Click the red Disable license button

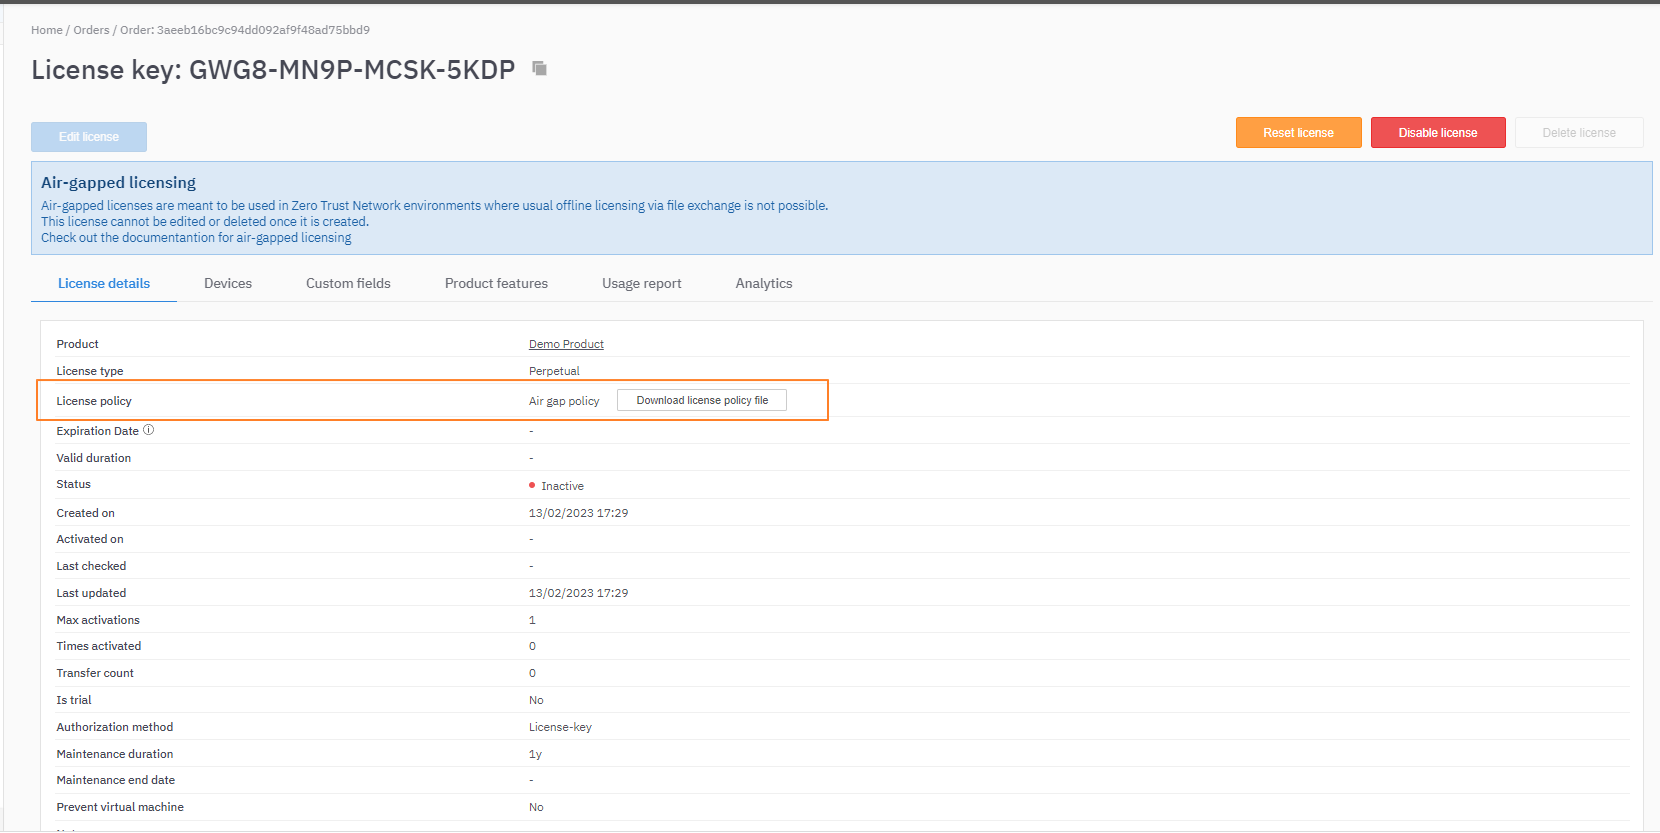click(x=1437, y=133)
